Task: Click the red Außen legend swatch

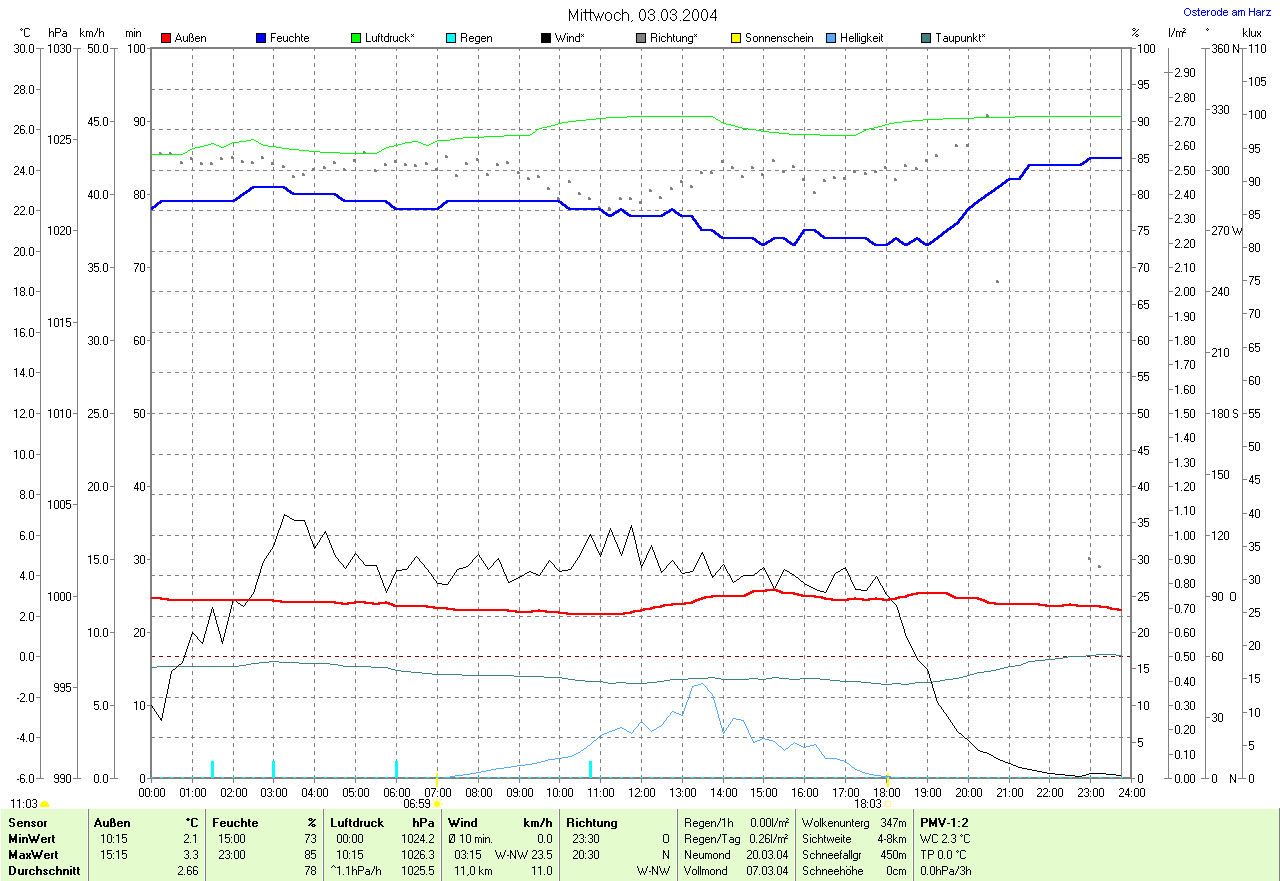Action: pos(166,38)
